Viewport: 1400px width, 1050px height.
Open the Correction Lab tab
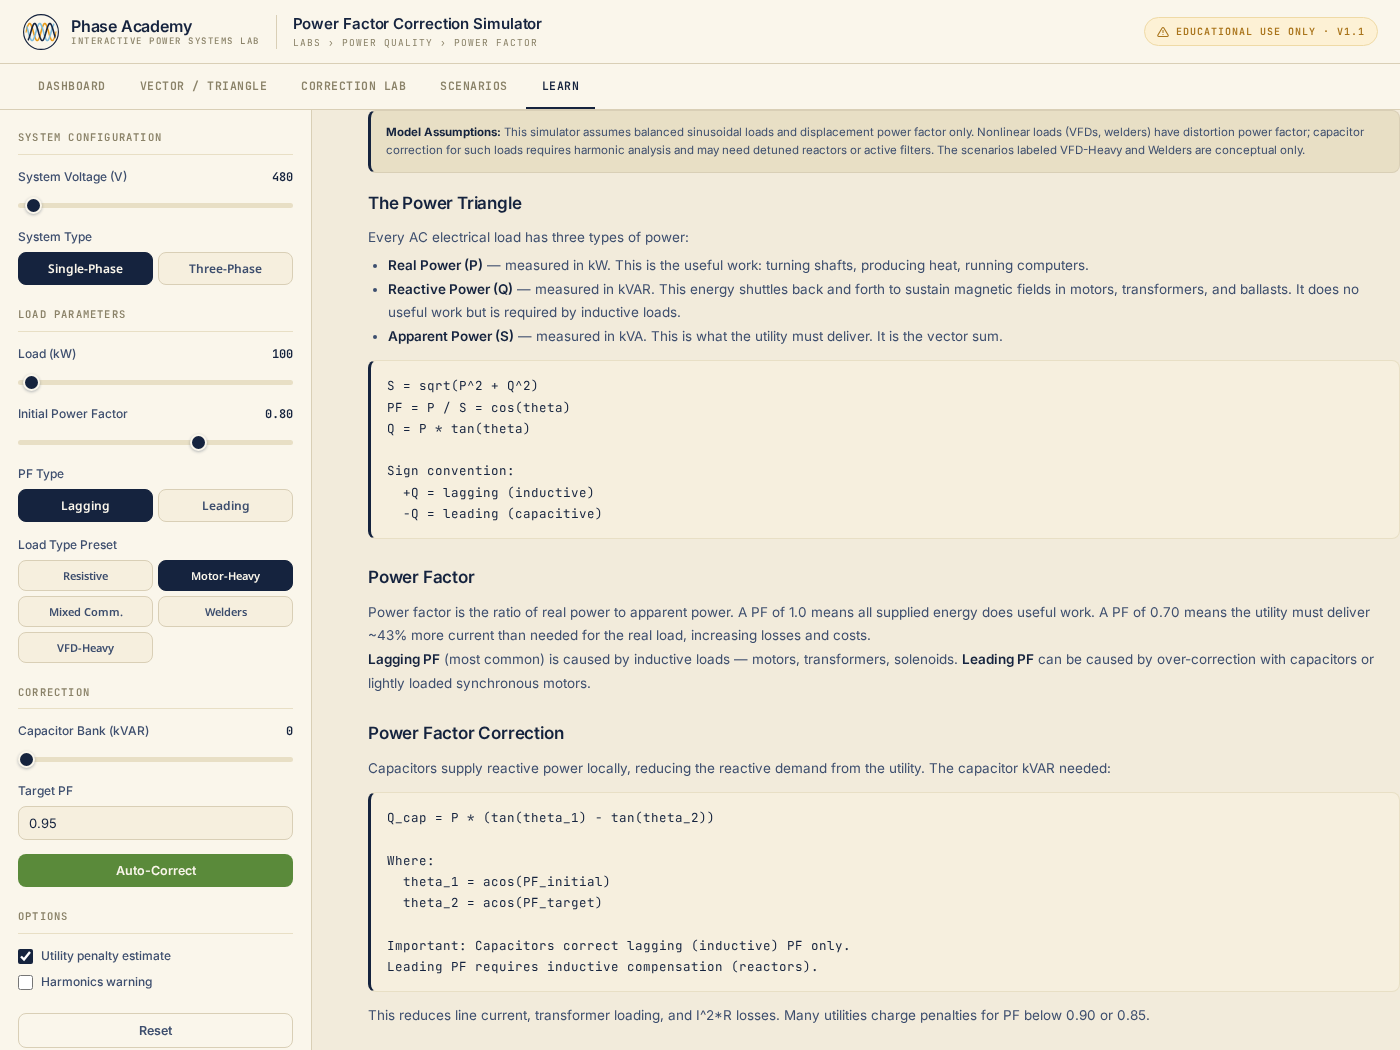[x=354, y=86]
